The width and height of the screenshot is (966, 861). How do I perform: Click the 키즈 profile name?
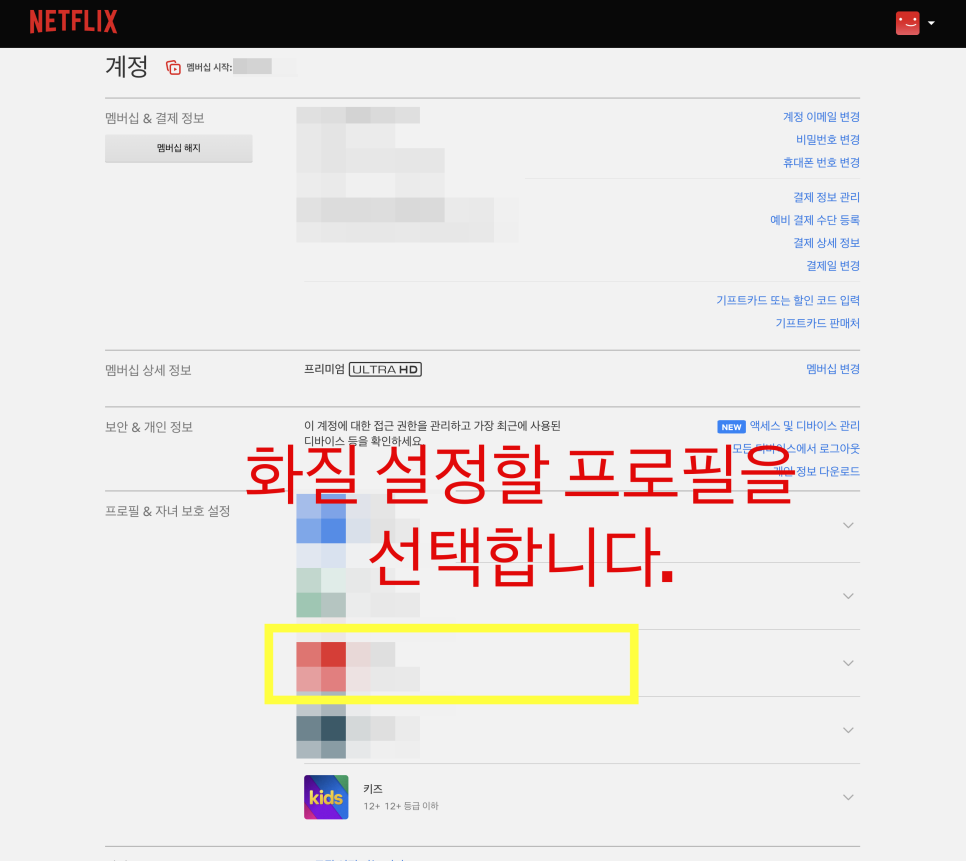tap(373, 789)
